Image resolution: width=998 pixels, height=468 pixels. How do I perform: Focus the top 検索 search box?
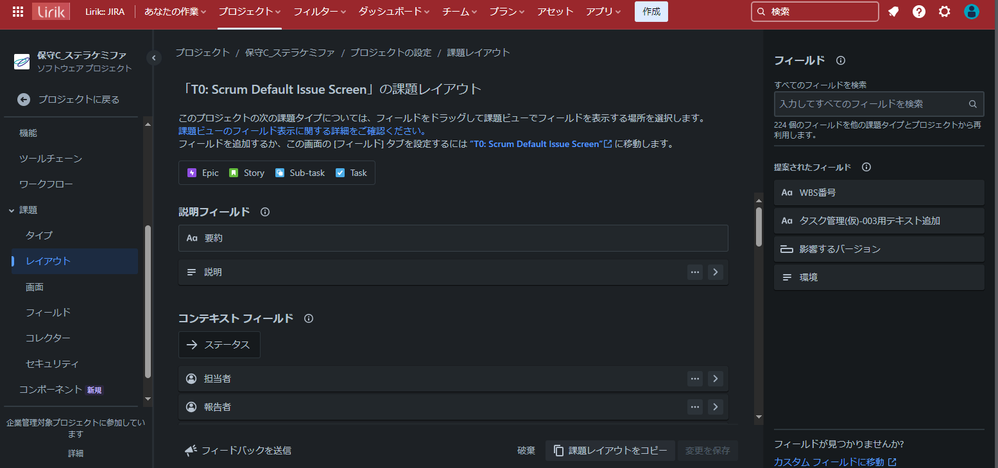pos(815,11)
